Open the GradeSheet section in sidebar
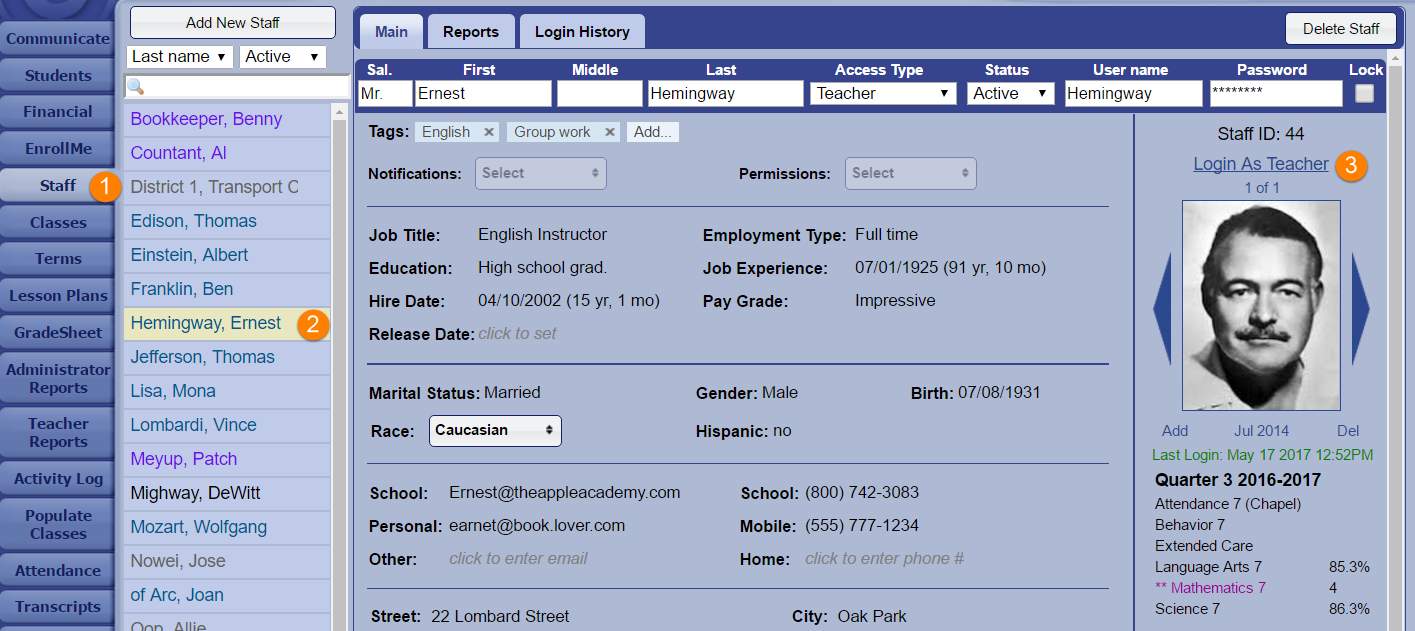Screen dimensions: 1415x631 click(58, 333)
